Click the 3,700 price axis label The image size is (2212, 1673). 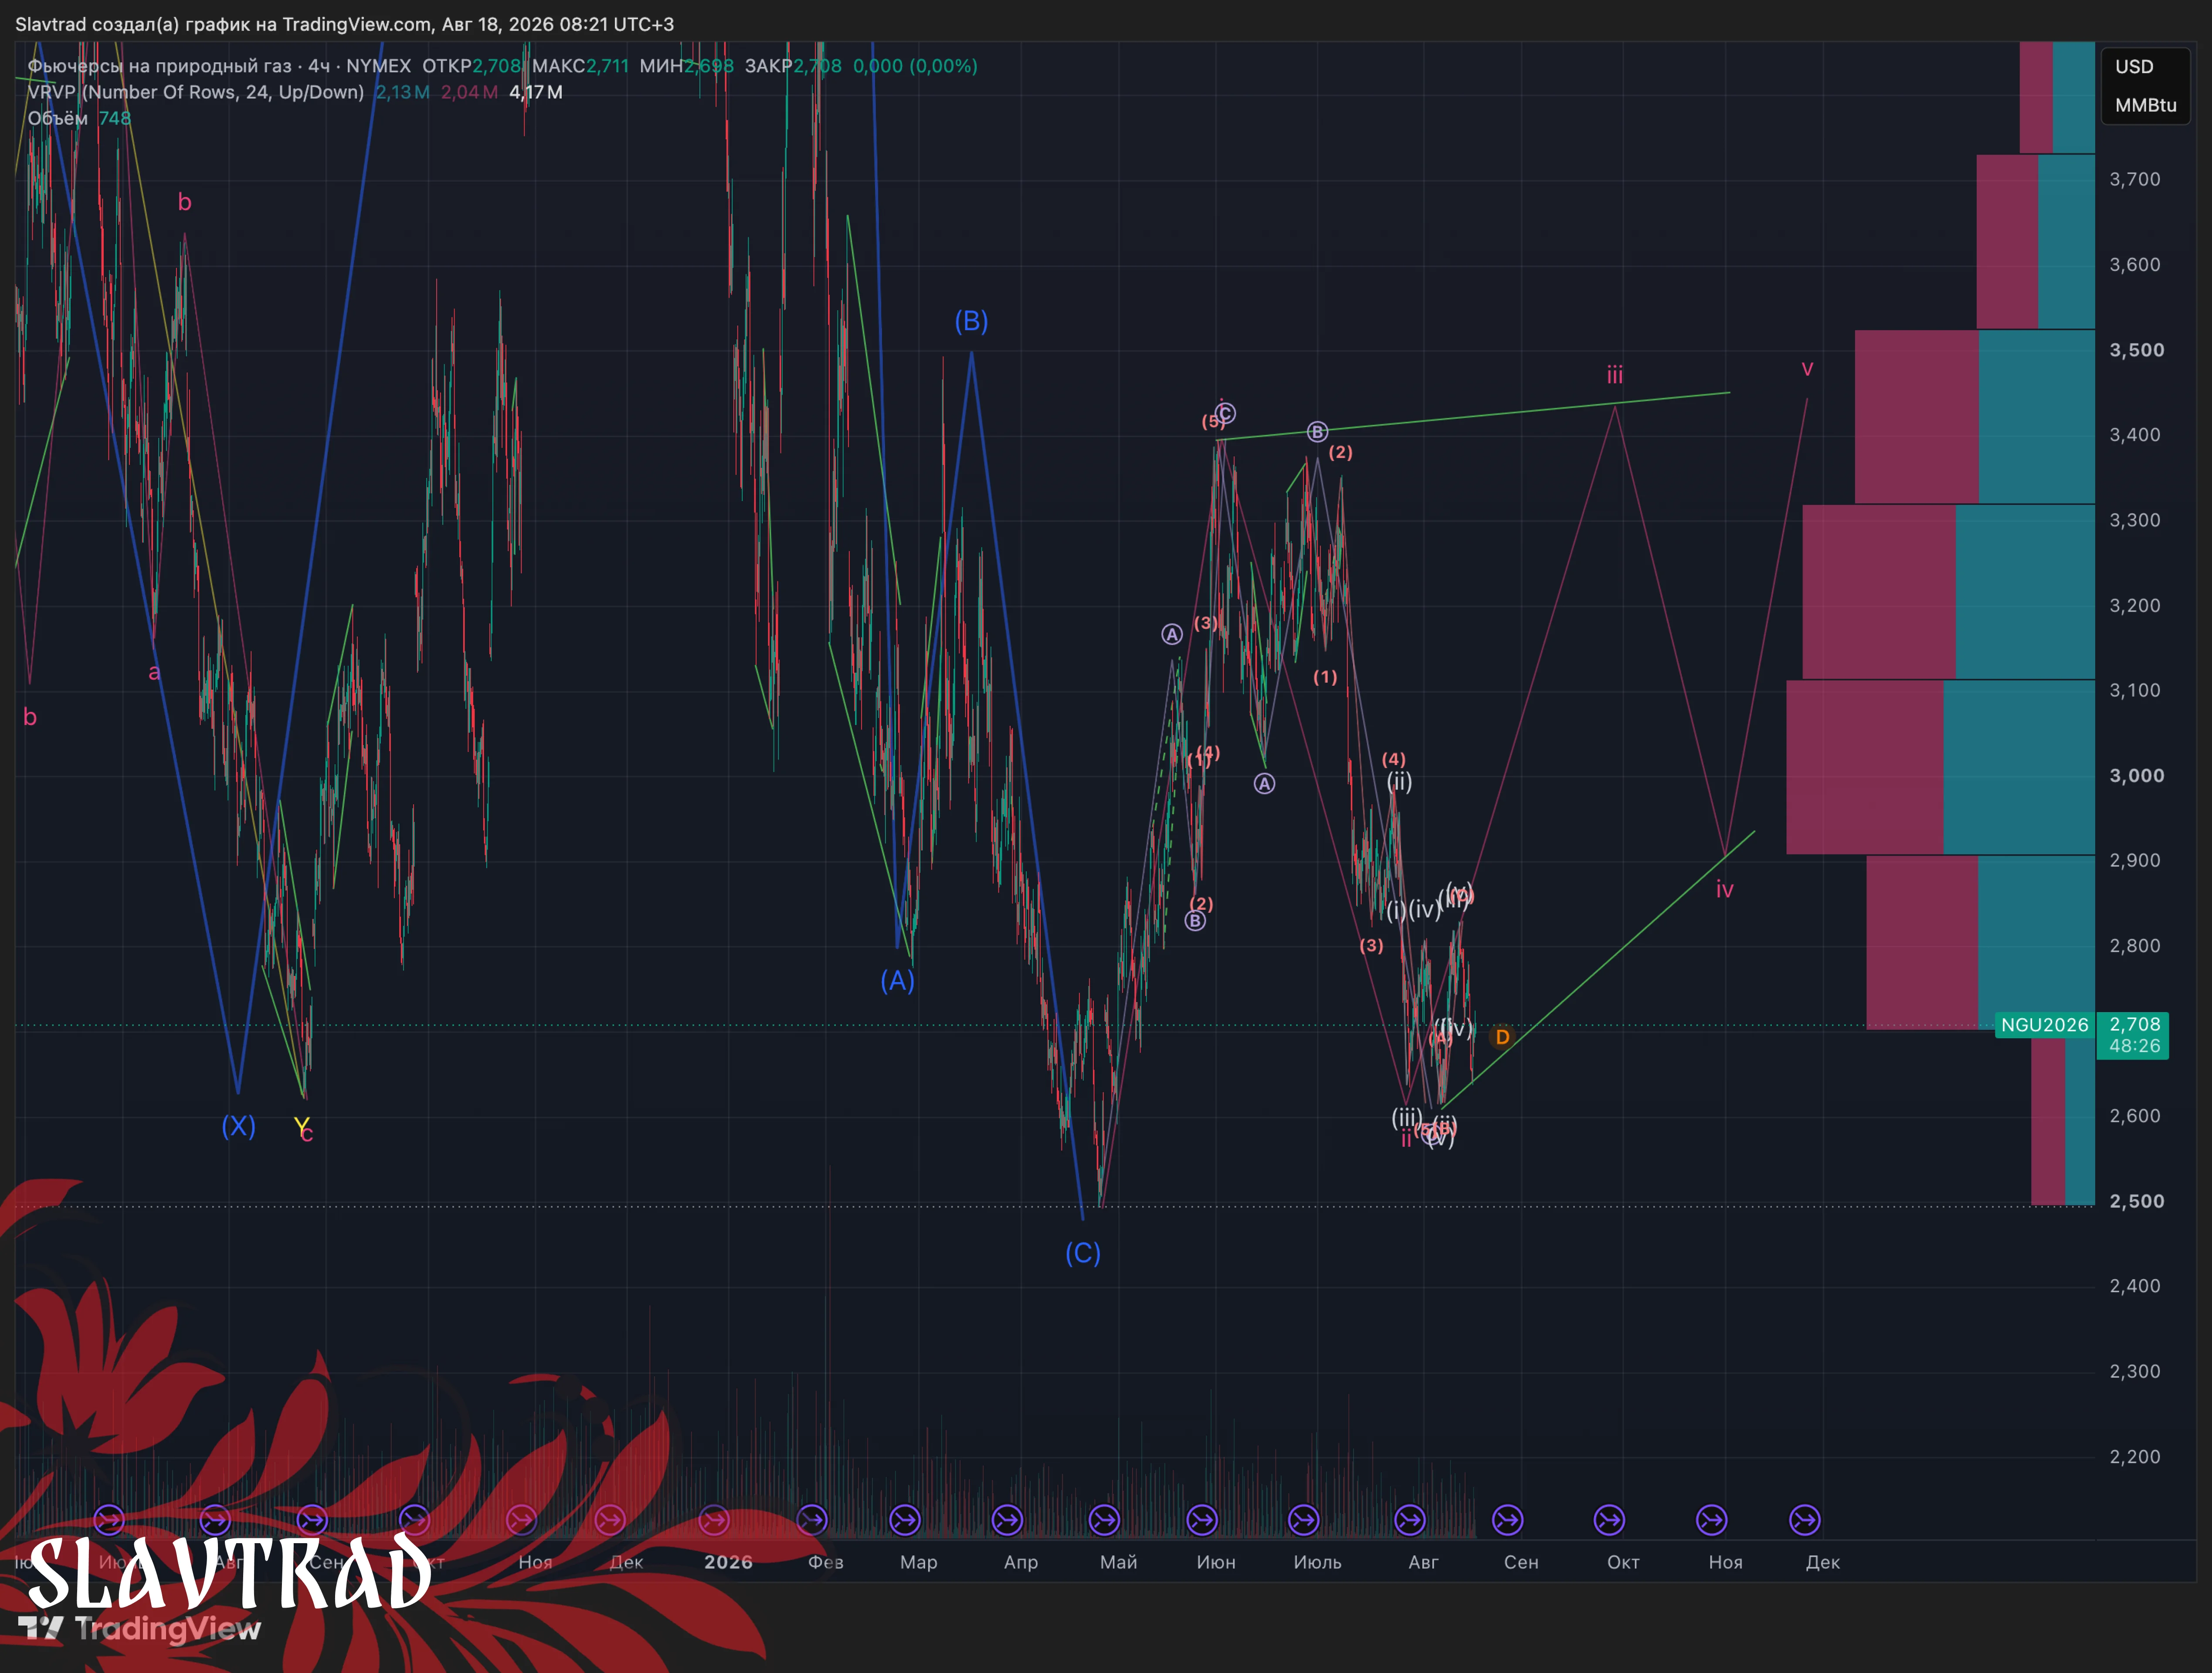[2135, 179]
